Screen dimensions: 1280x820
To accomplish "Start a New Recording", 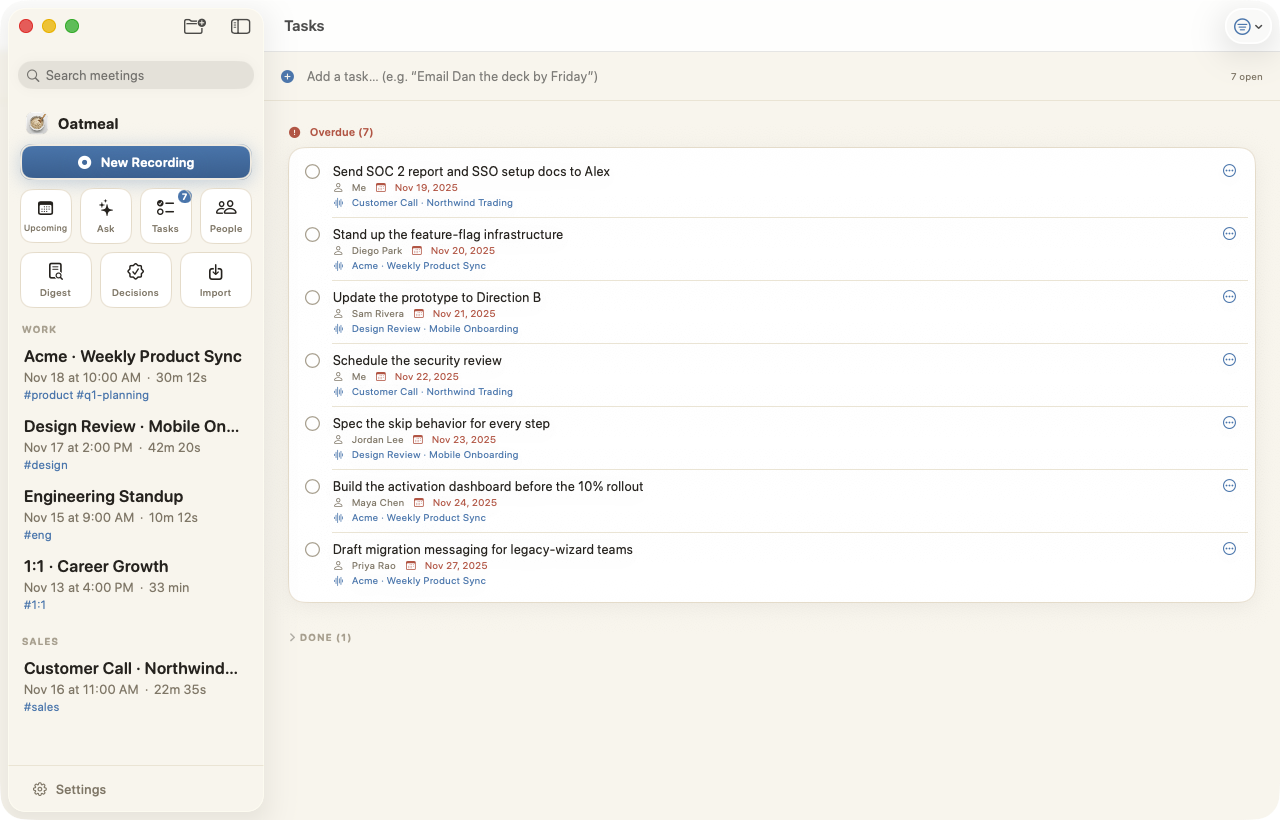I will click(x=136, y=162).
